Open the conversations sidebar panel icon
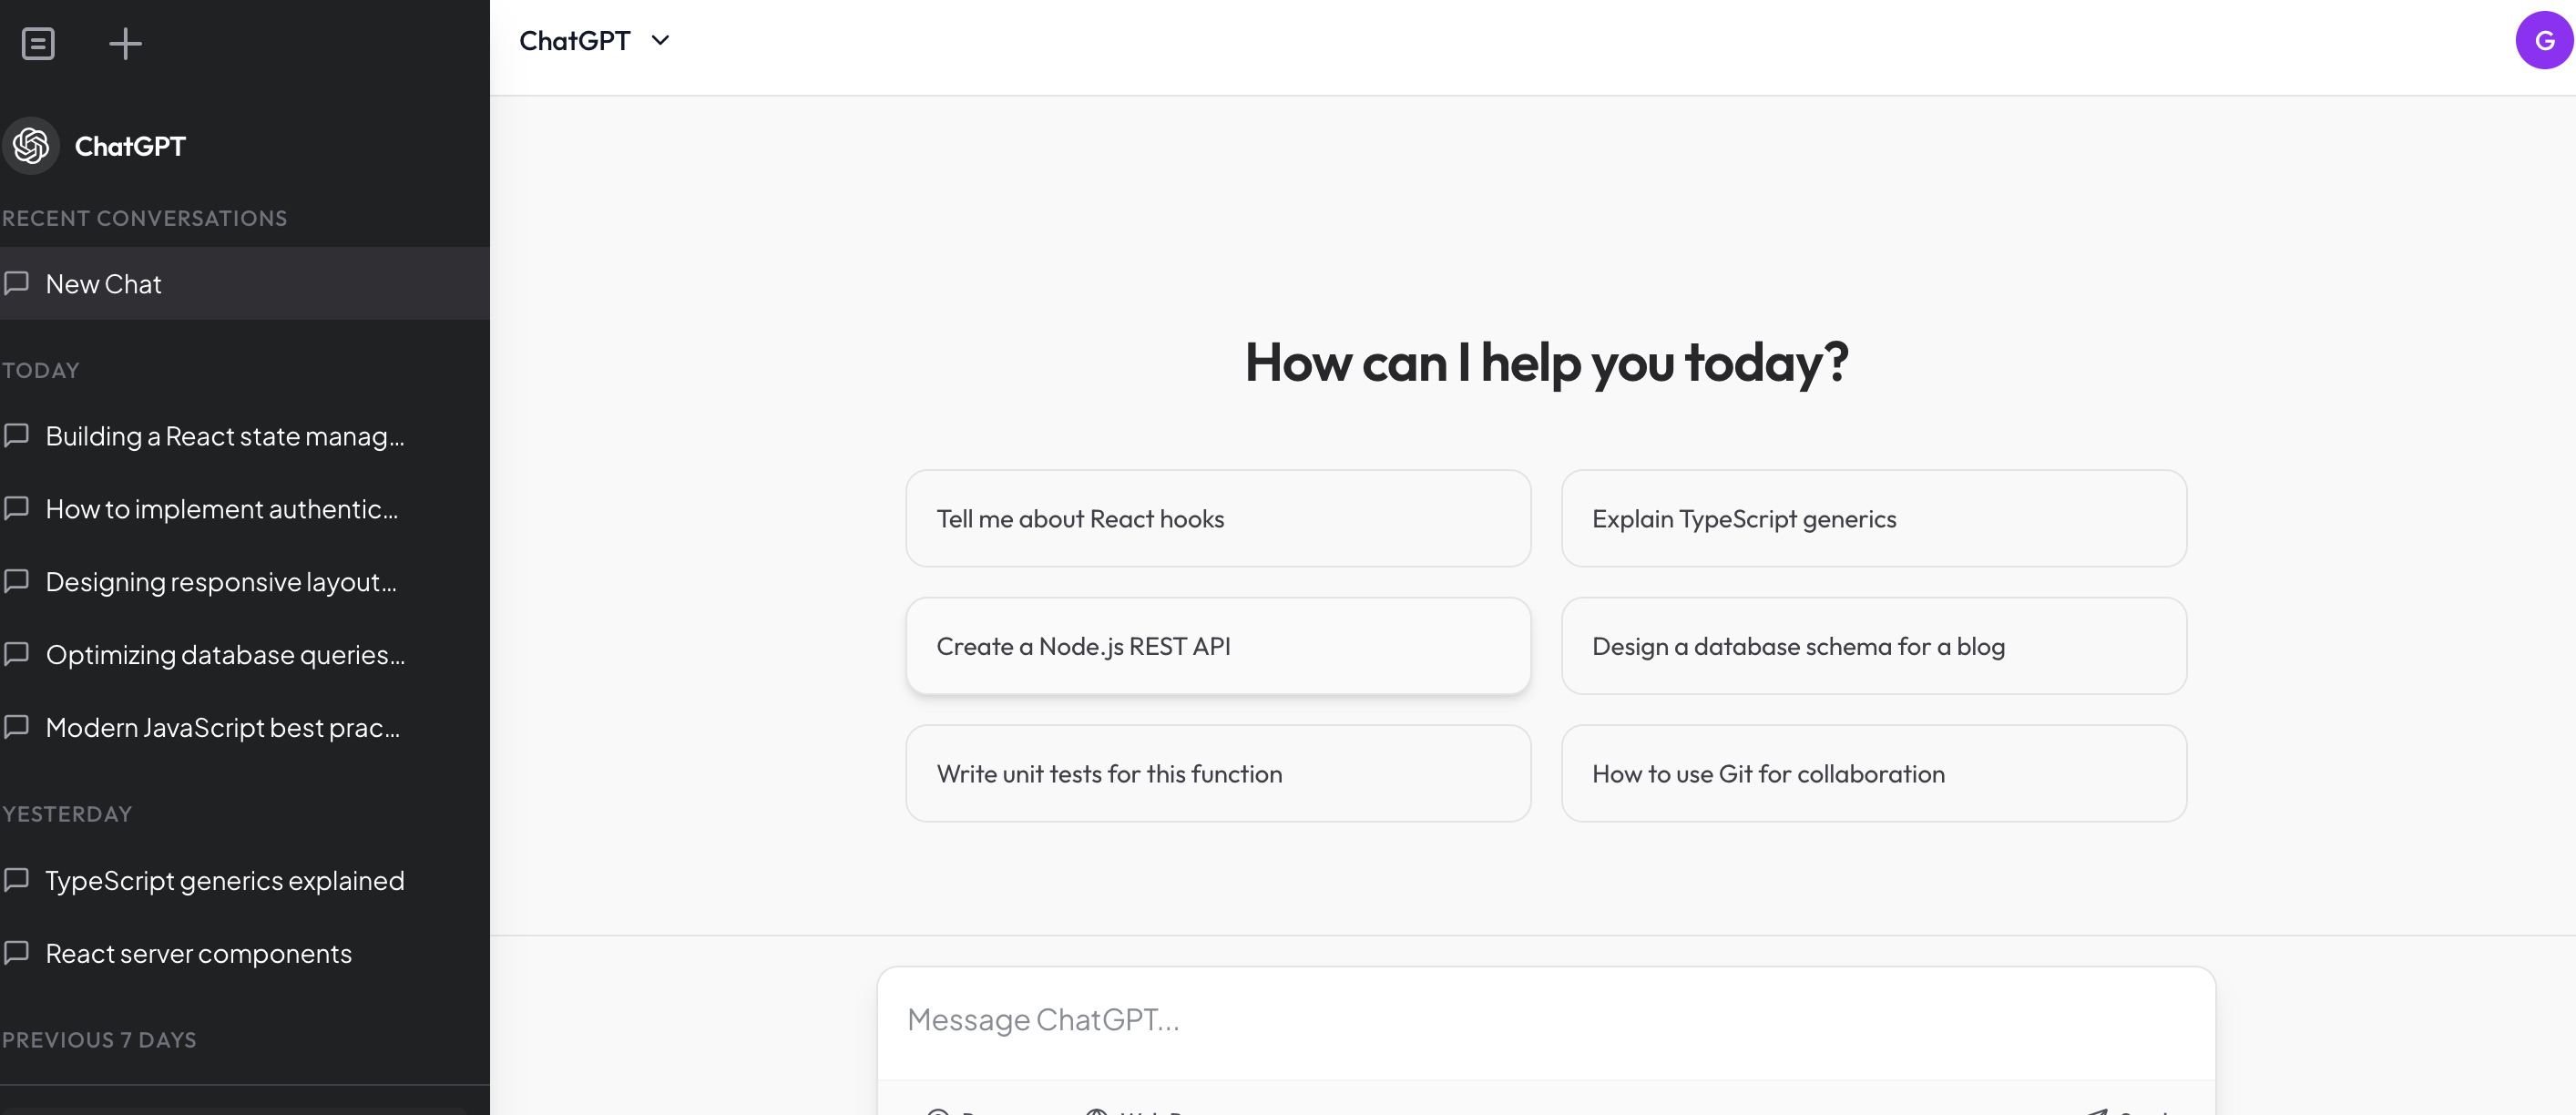Viewport: 2576px width, 1115px height. [39, 43]
